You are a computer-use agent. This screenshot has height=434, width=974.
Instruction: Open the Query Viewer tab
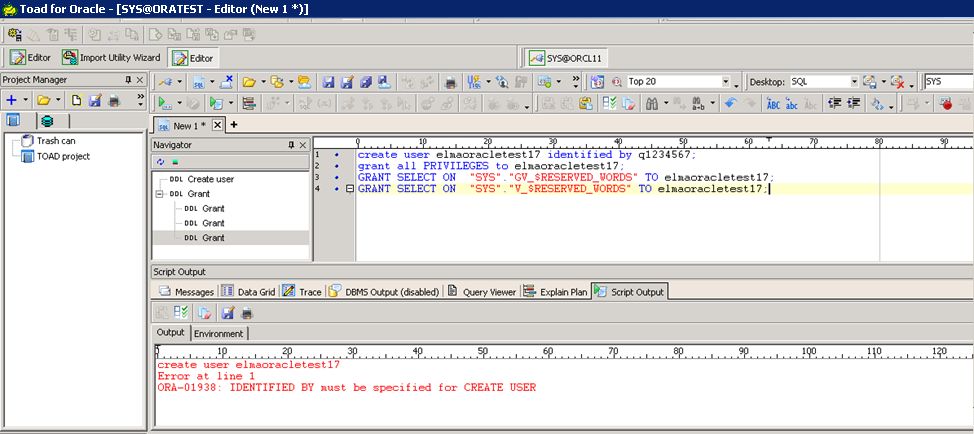[x=482, y=292]
